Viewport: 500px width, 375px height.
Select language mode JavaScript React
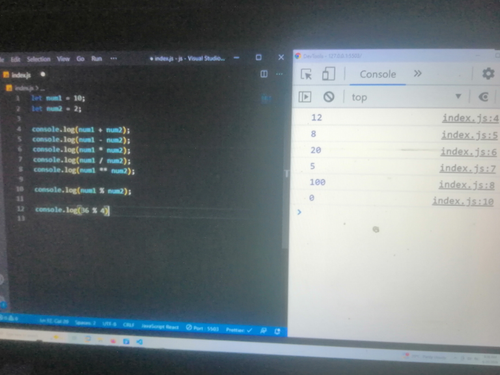tap(160, 326)
